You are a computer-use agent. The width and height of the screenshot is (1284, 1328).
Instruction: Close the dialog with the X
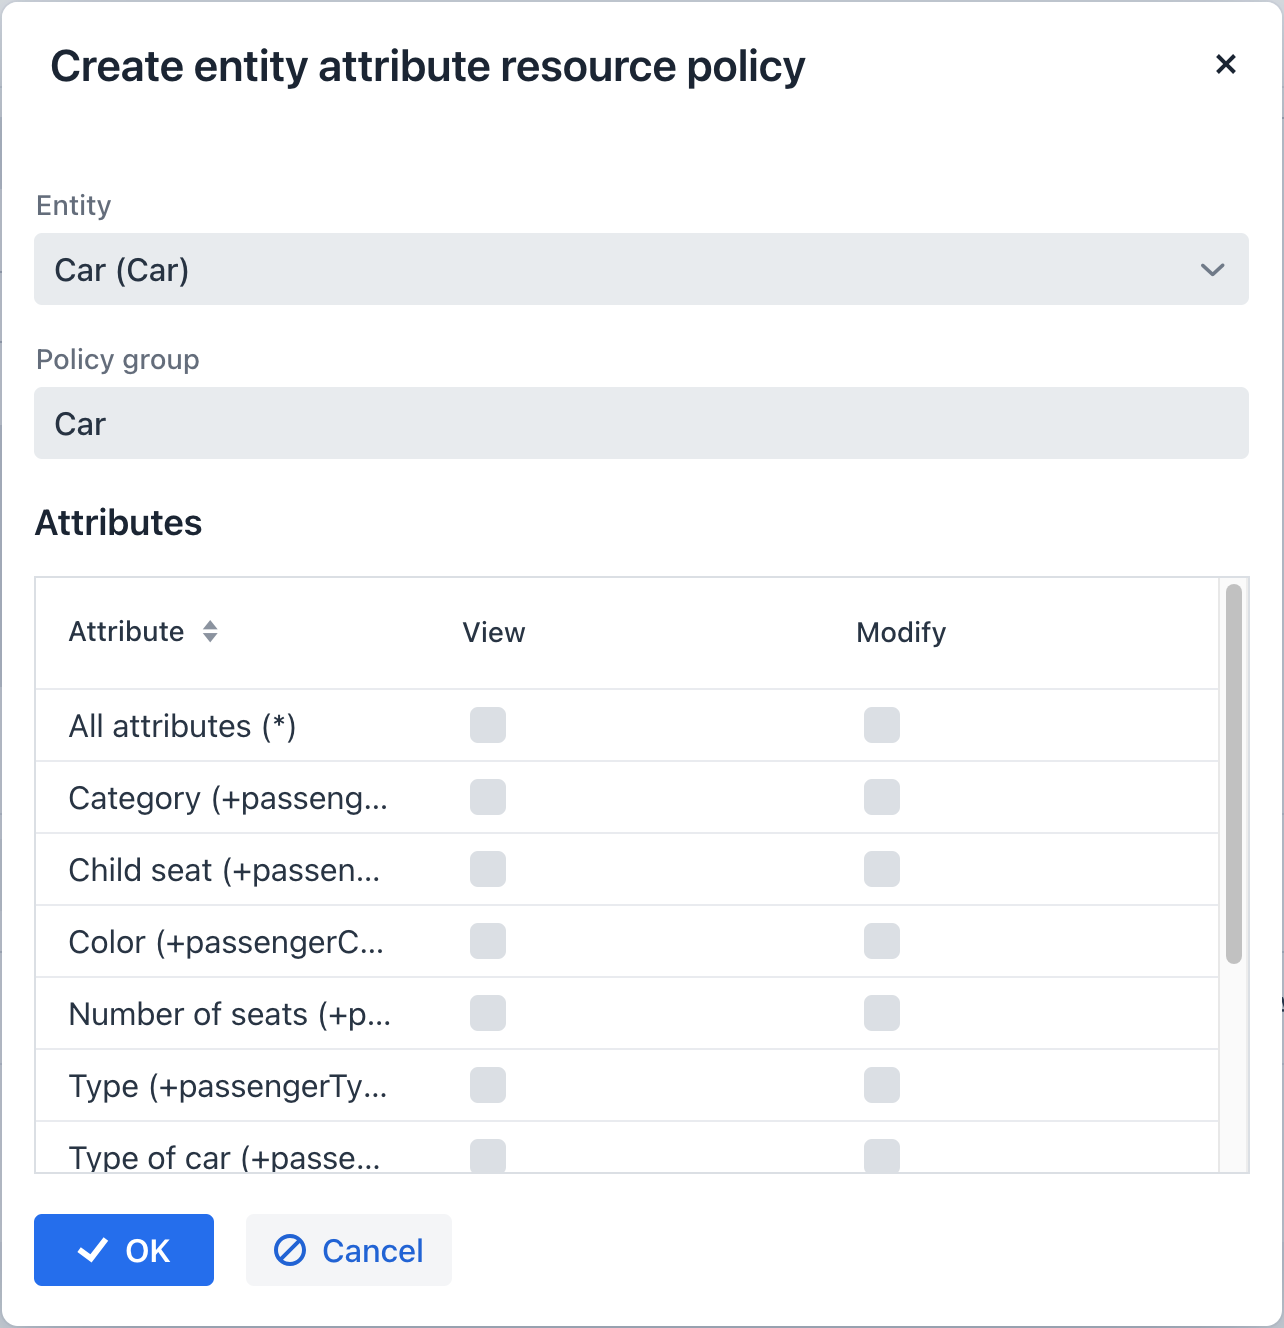(1227, 64)
